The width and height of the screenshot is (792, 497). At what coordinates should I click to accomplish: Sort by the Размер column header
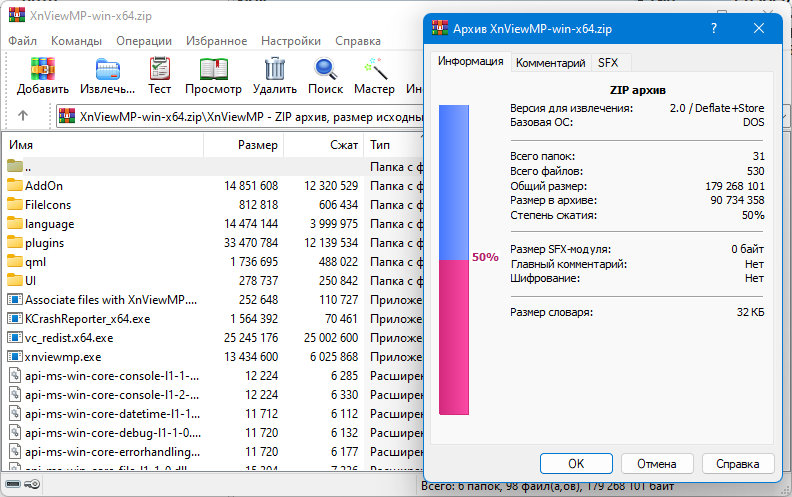point(244,145)
